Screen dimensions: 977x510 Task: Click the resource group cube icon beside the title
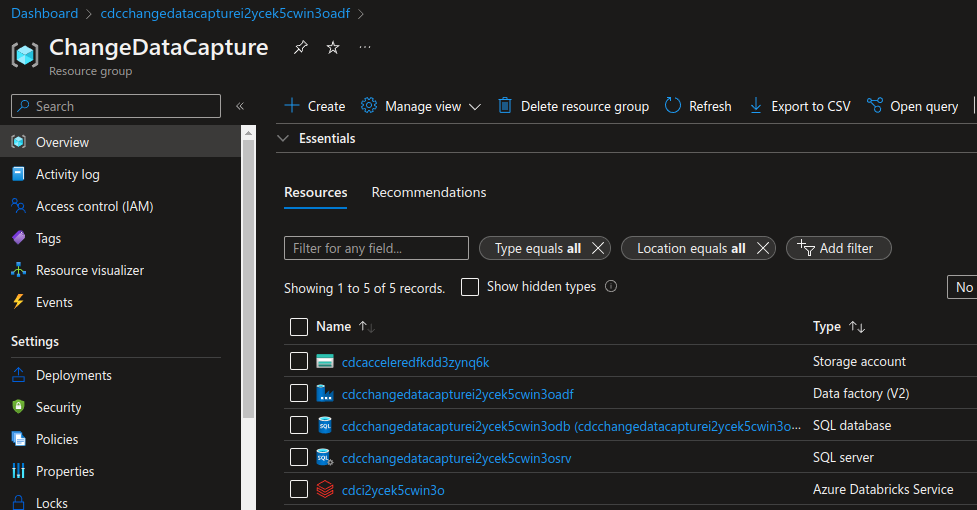pyautogui.click(x=25, y=55)
